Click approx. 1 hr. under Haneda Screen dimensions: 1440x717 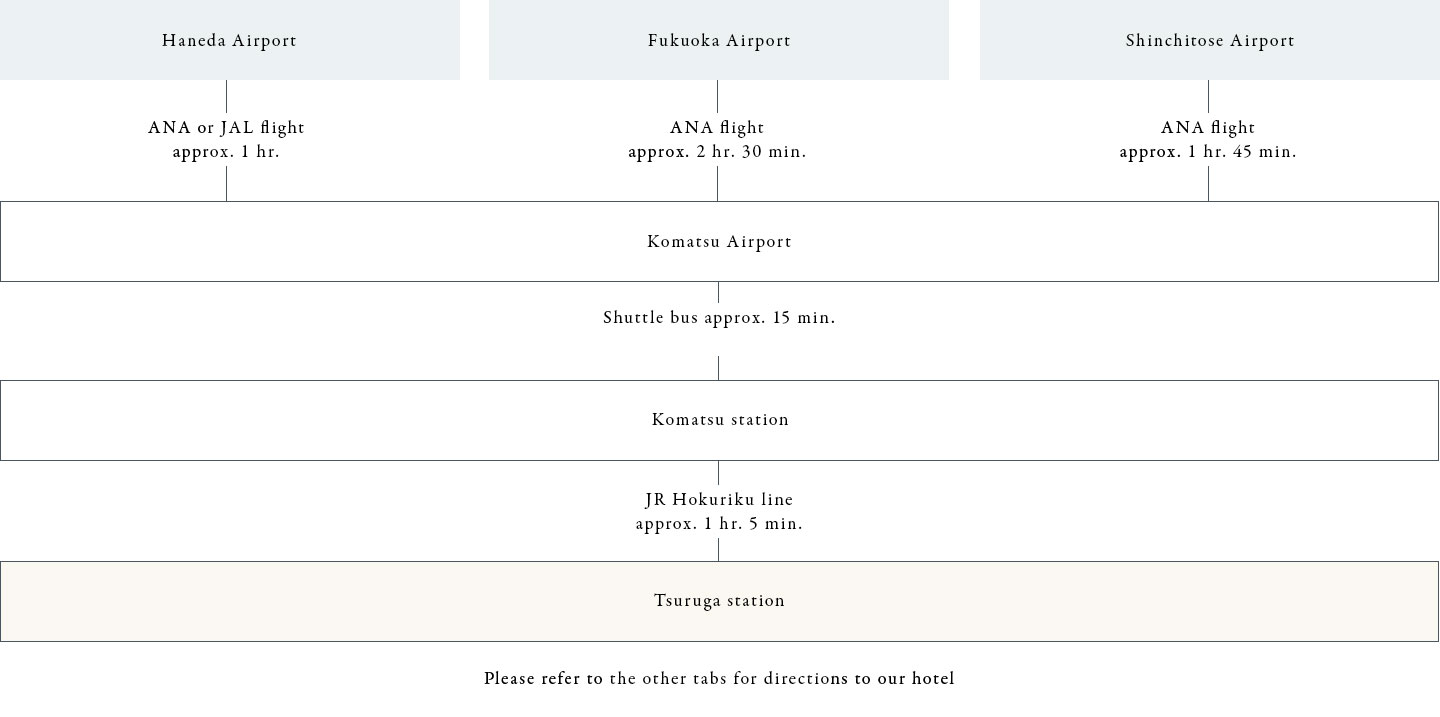tap(226, 152)
